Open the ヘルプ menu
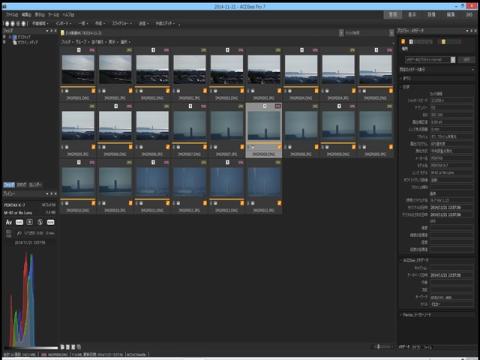This screenshot has height=360, width=480. tap(68, 15)
